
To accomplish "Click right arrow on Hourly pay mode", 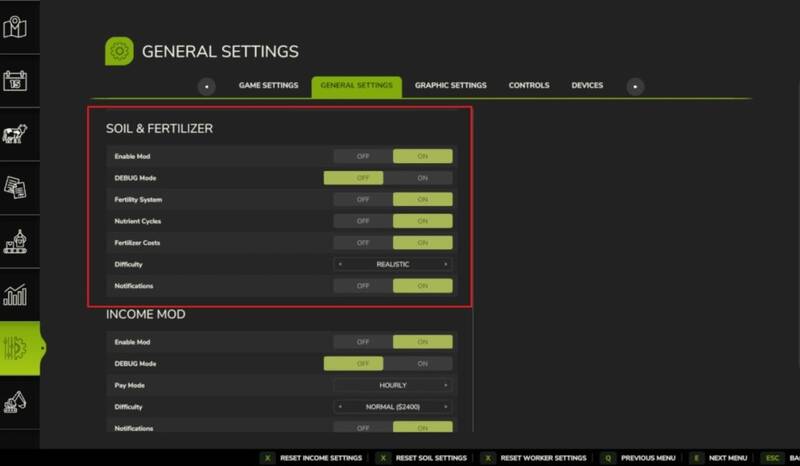I will tap(446, 385).
